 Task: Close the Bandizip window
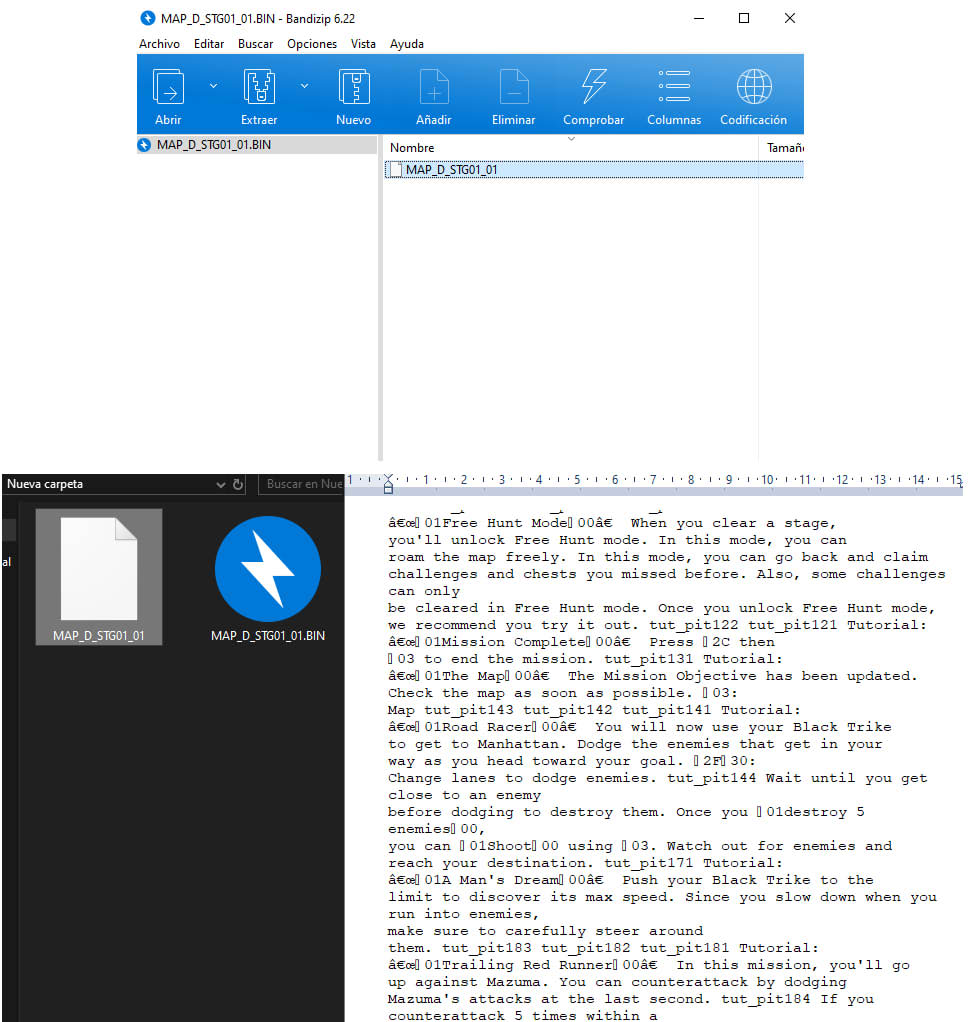point(789,18)
